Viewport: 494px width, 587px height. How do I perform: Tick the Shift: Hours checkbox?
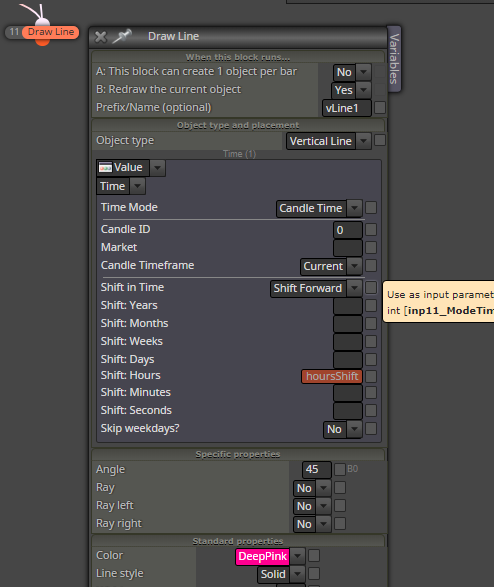click(371, 376)
